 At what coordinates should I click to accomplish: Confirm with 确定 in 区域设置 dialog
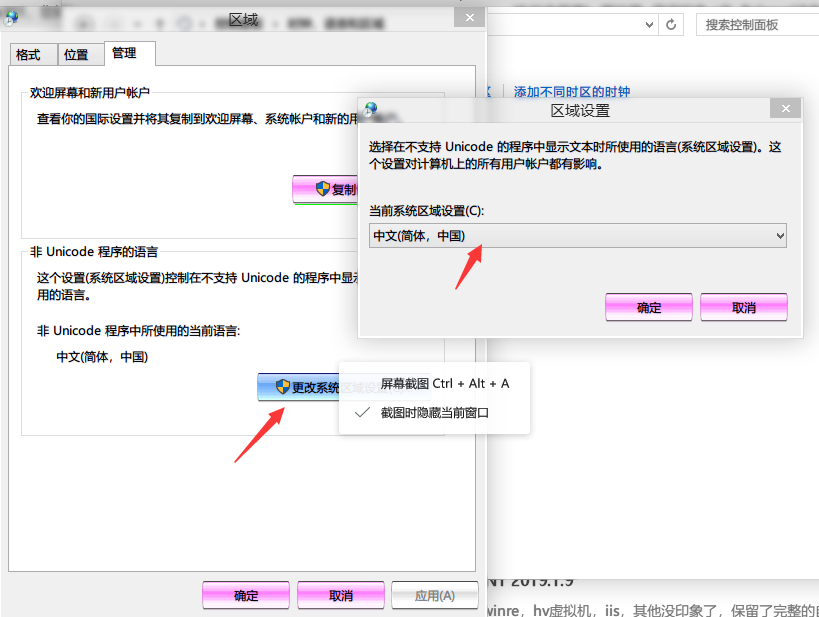pos(649,307)
